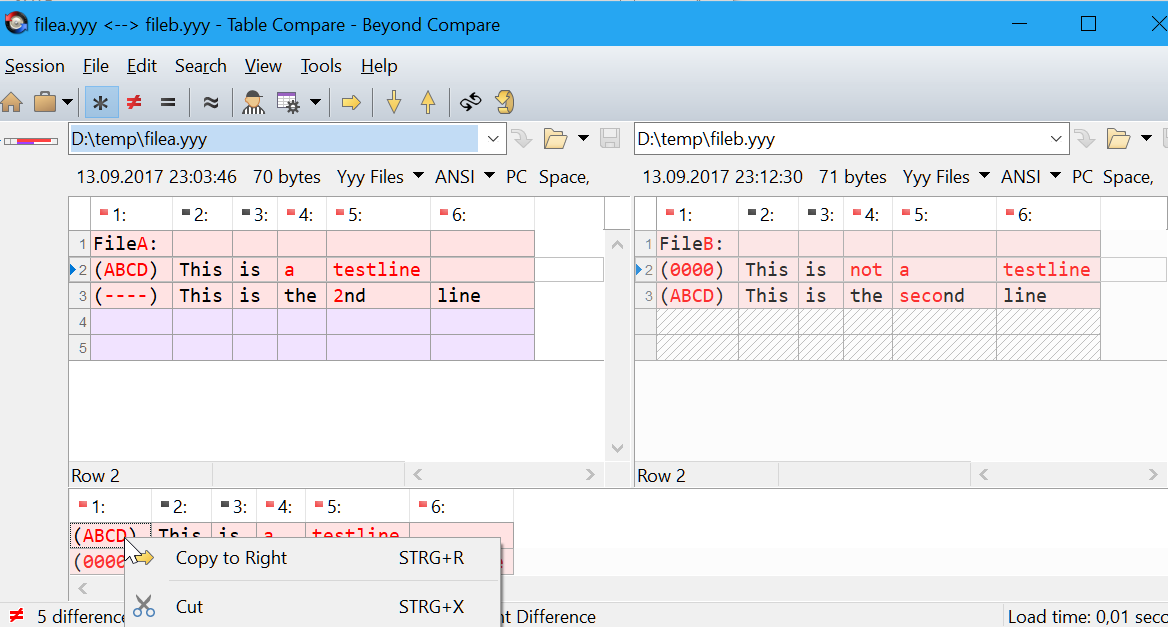Select left cell FileA: in row 1
The image size is (1168, 627).
(132, 244)
